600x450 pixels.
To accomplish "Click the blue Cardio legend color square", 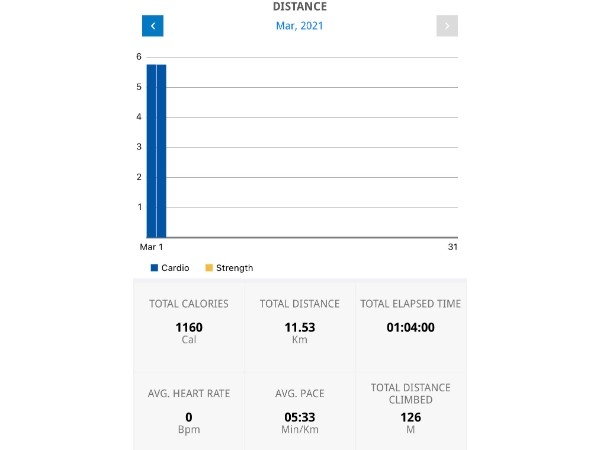I will tap(155, 268).
